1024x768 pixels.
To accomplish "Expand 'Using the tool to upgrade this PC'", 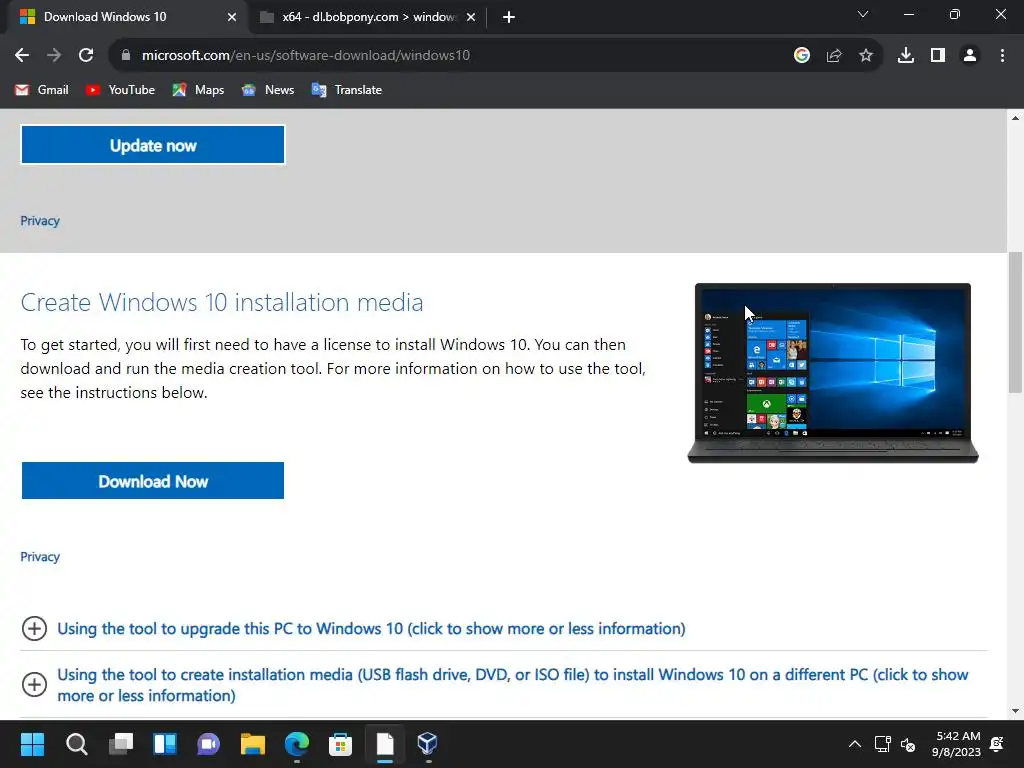I will pos(371,628).
